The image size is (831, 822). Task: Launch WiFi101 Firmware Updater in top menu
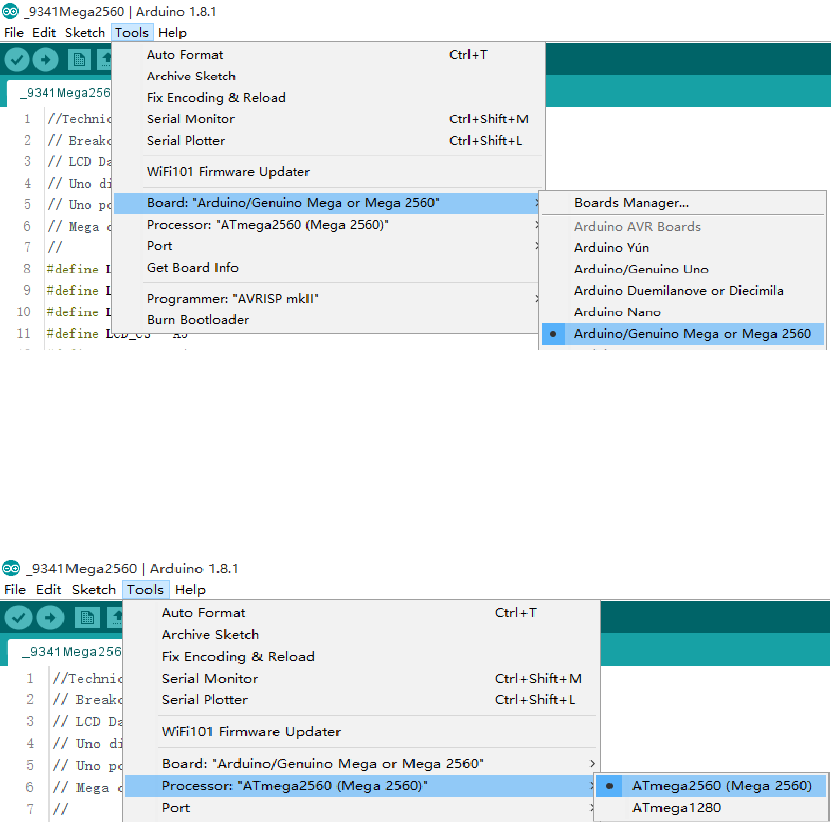point(329,172)
